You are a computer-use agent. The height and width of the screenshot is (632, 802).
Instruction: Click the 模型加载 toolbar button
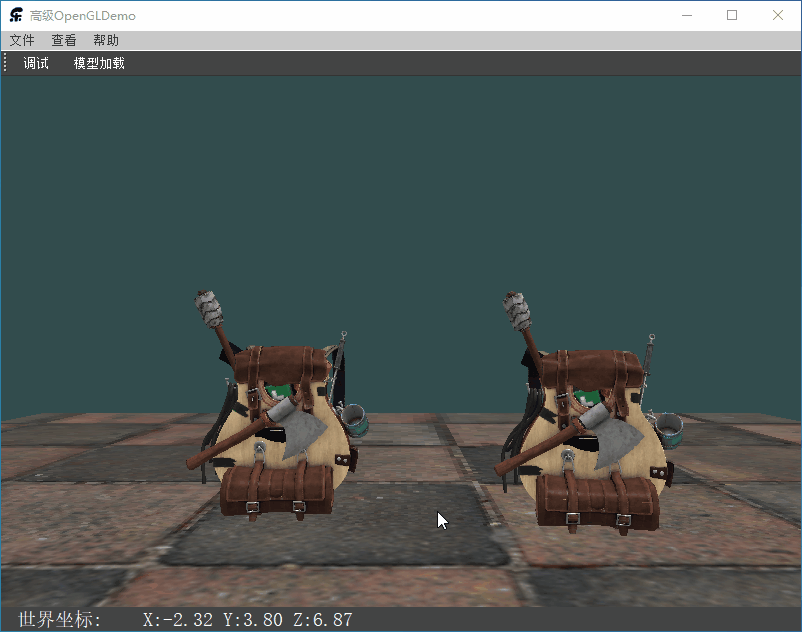coord(99,63)
